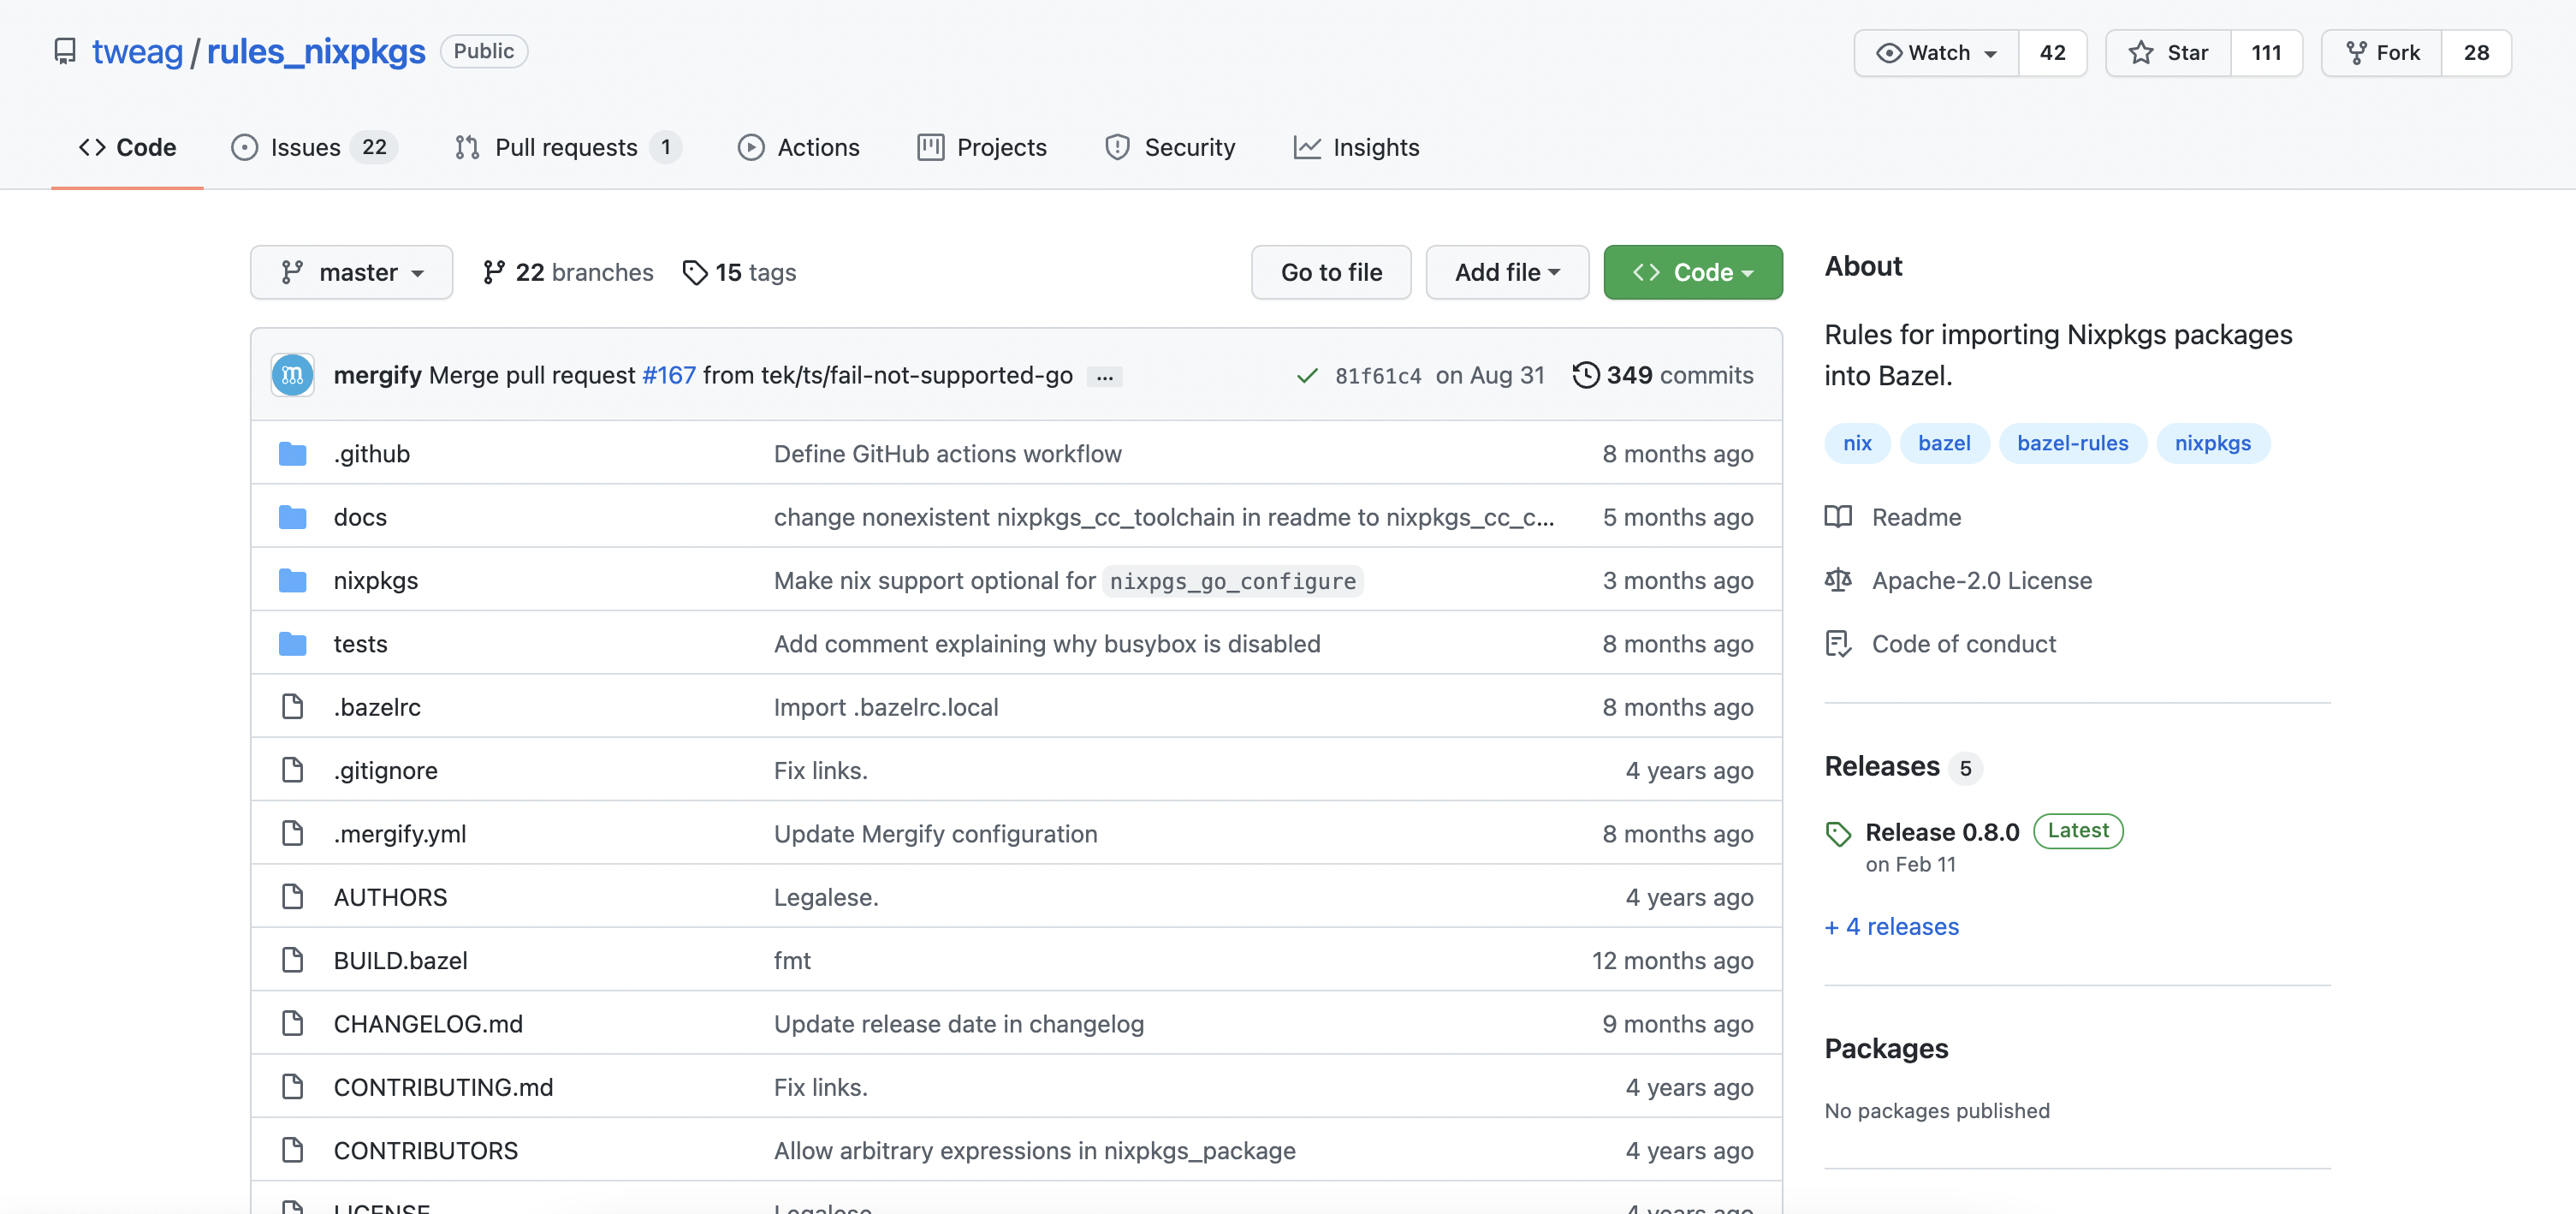Image resolution: width=2576 pixels, height=1214 pixels.
Task: Open the master branch selector dropdown
Action: click(351, 272)
